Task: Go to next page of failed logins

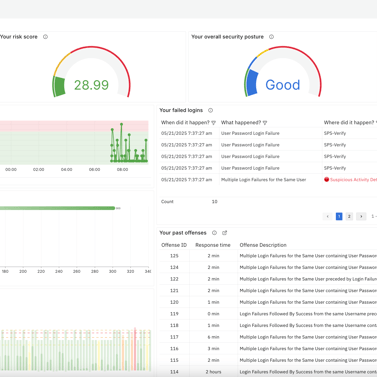Action: [x=361, y=217]
